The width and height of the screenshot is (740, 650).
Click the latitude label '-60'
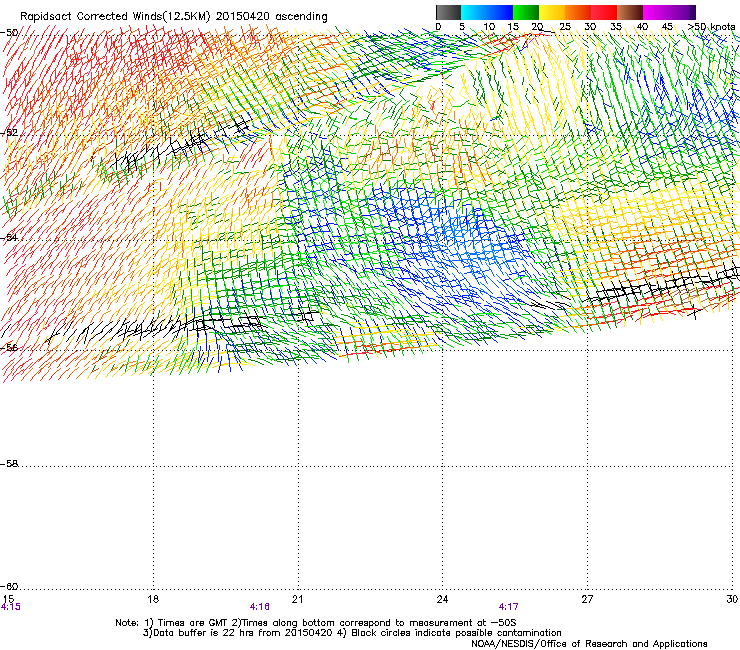pos(9,586)
